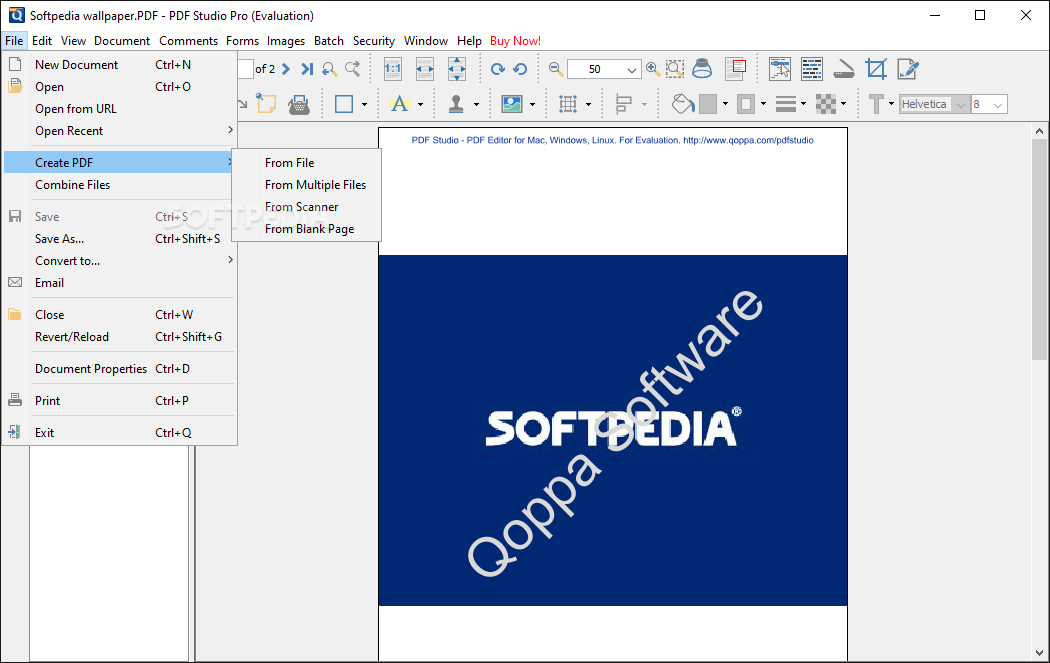Click the Buy Now! link
1050x663 pixels.
515,41
